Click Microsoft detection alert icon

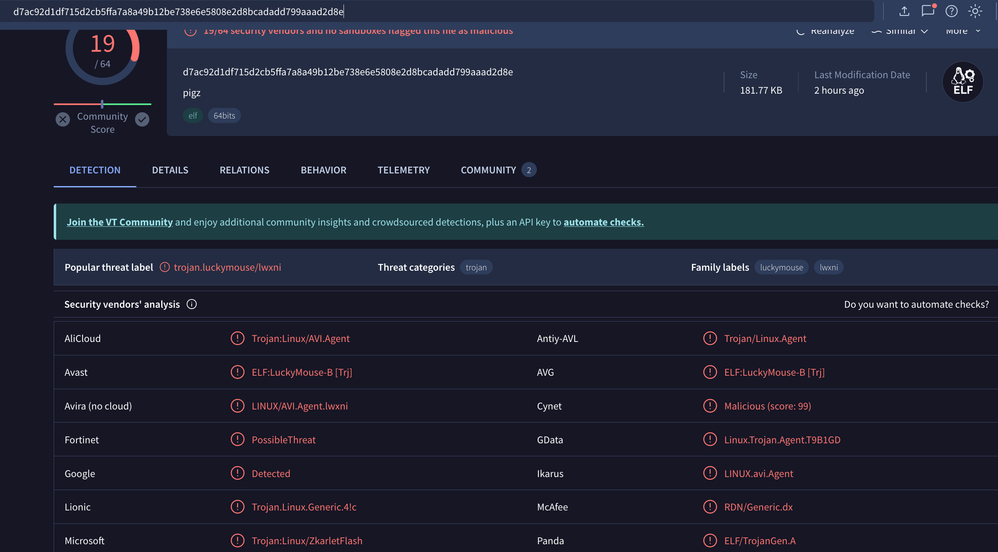237,541
